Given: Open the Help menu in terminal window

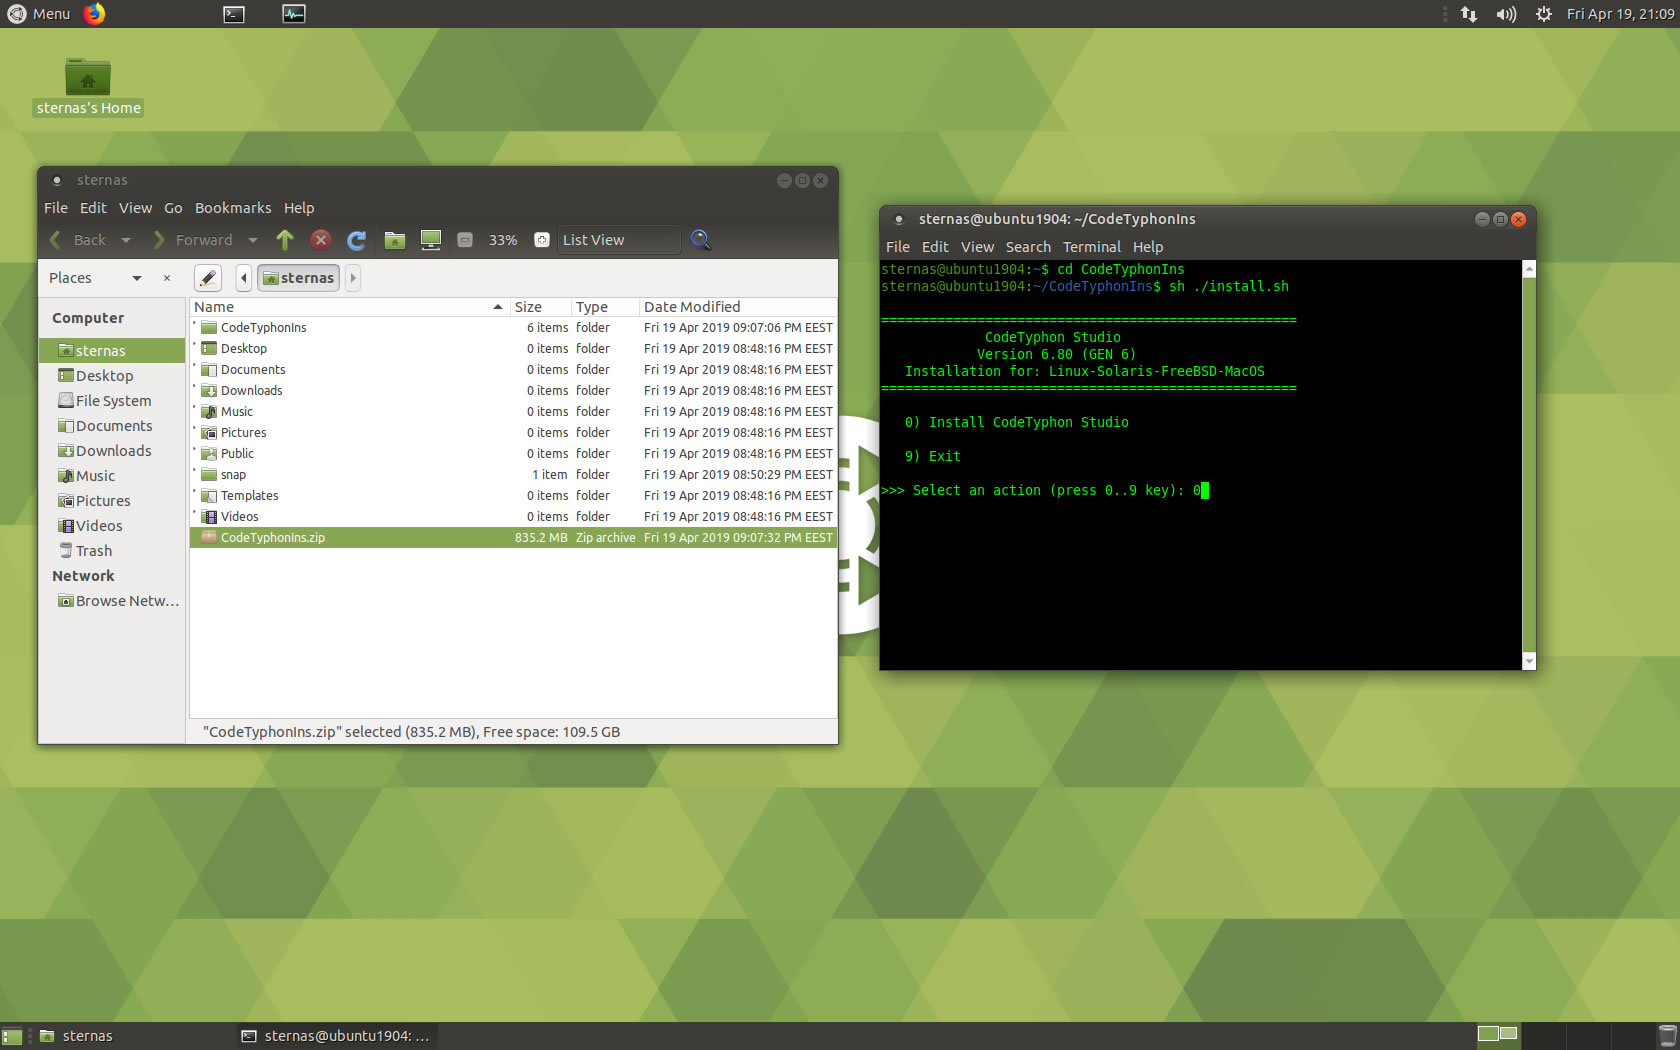Looking at the screenshot, I should pos(1148,247).
